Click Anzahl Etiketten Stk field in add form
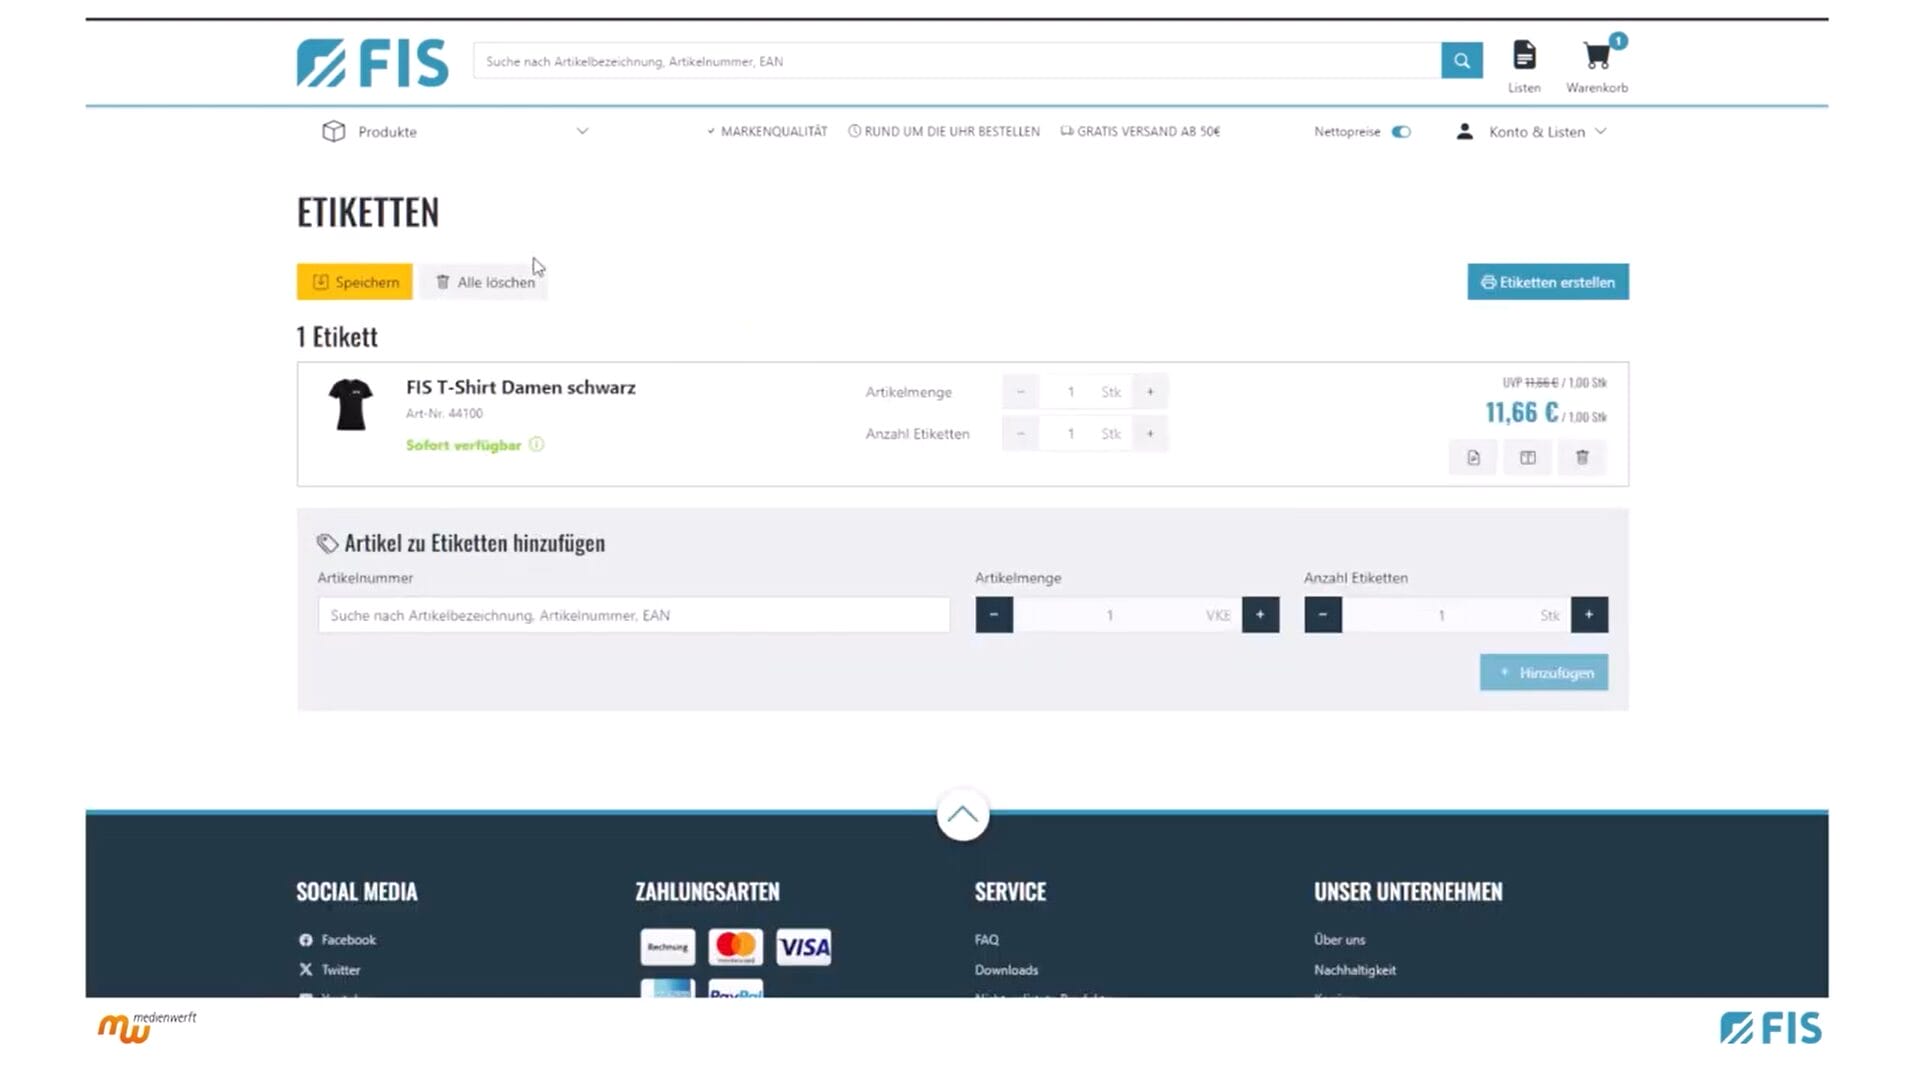Viewport: 1920px width, 1080px height. click(x=1456, y=615)
